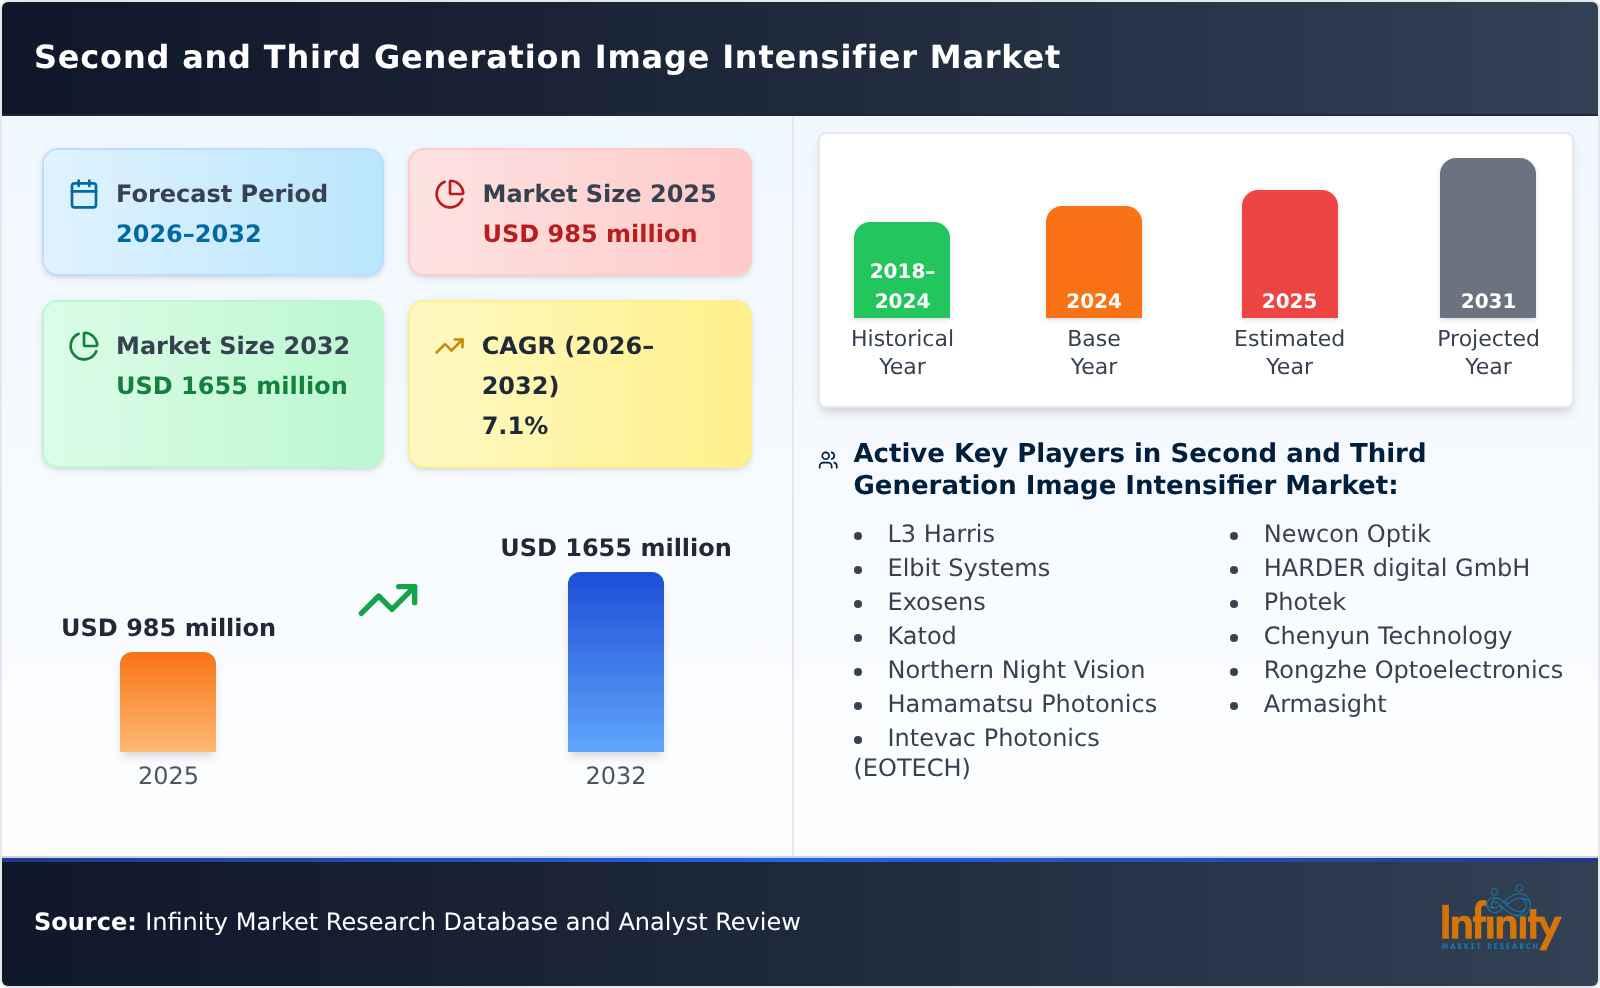Open the L3 Harris key player entry
This screenshot has width=1600, height=988.
939,533
